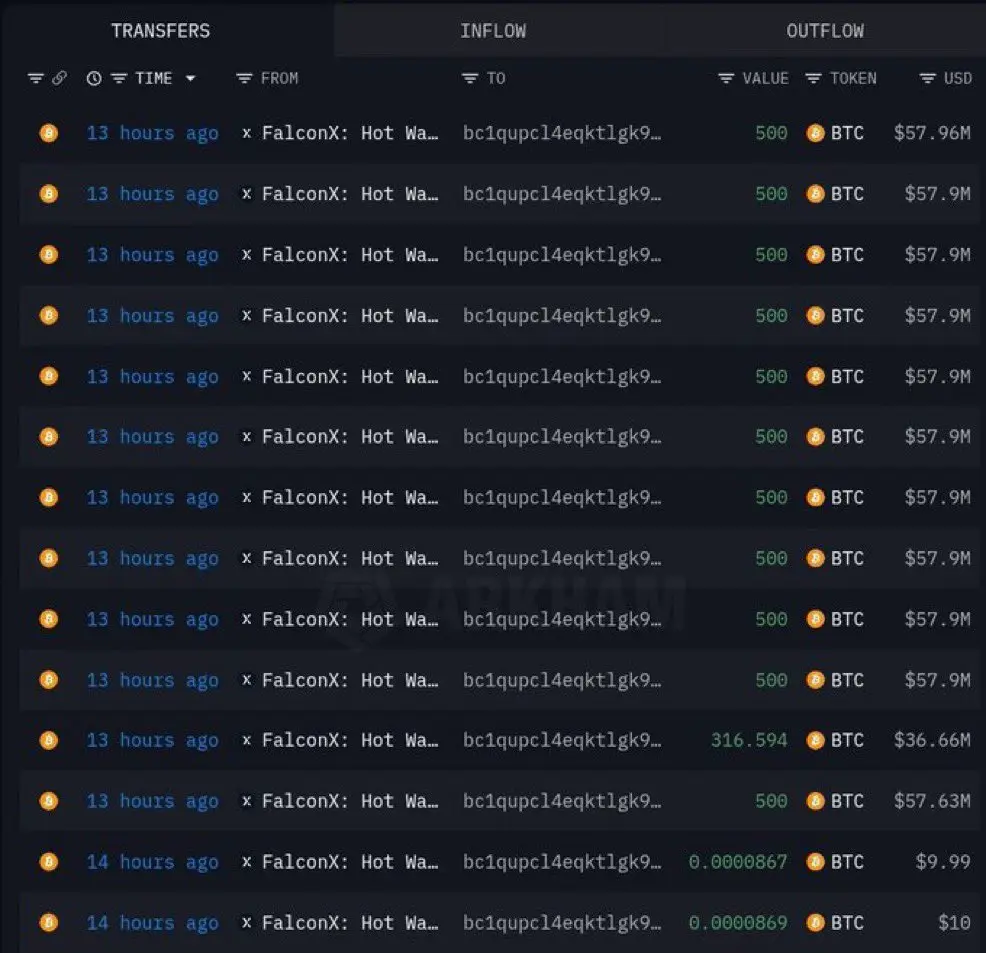This screenshot has width=986, height=953.
Task: Click the BTC token icon on the $57.96M row
Action: coord(815,133)
